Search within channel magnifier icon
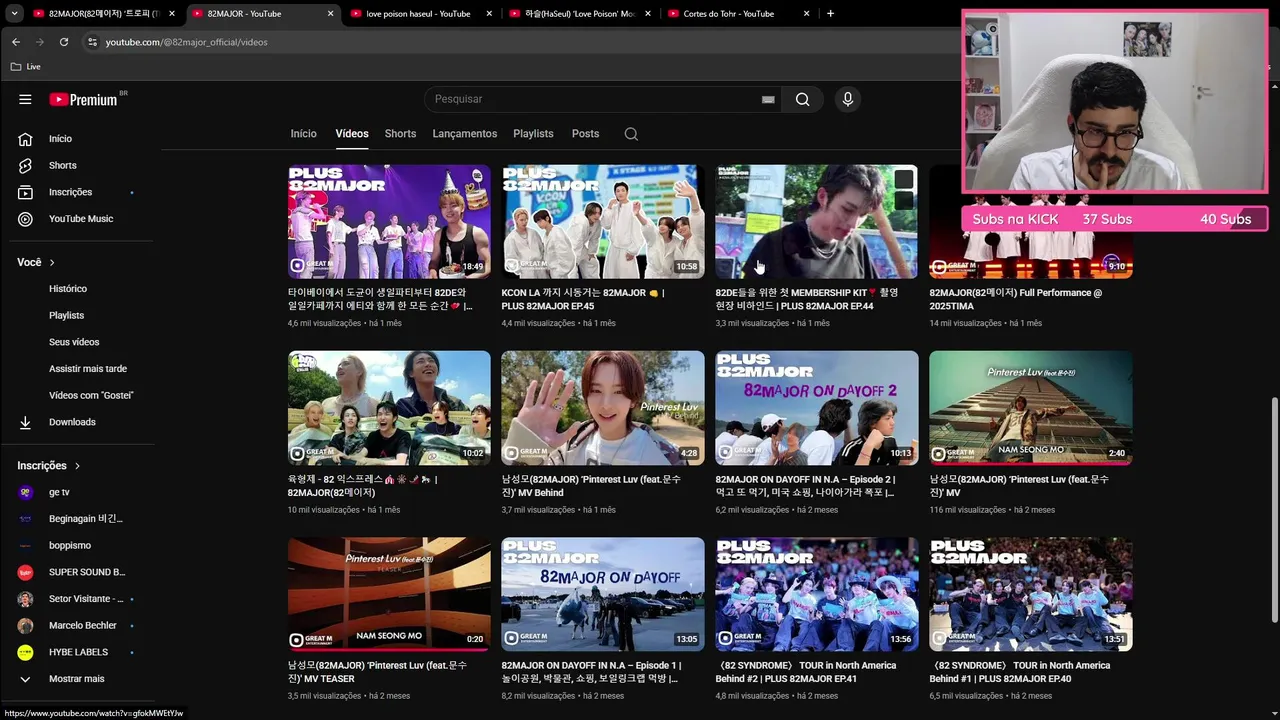This screenshot has width=1280, height=720. click(631, 134)
